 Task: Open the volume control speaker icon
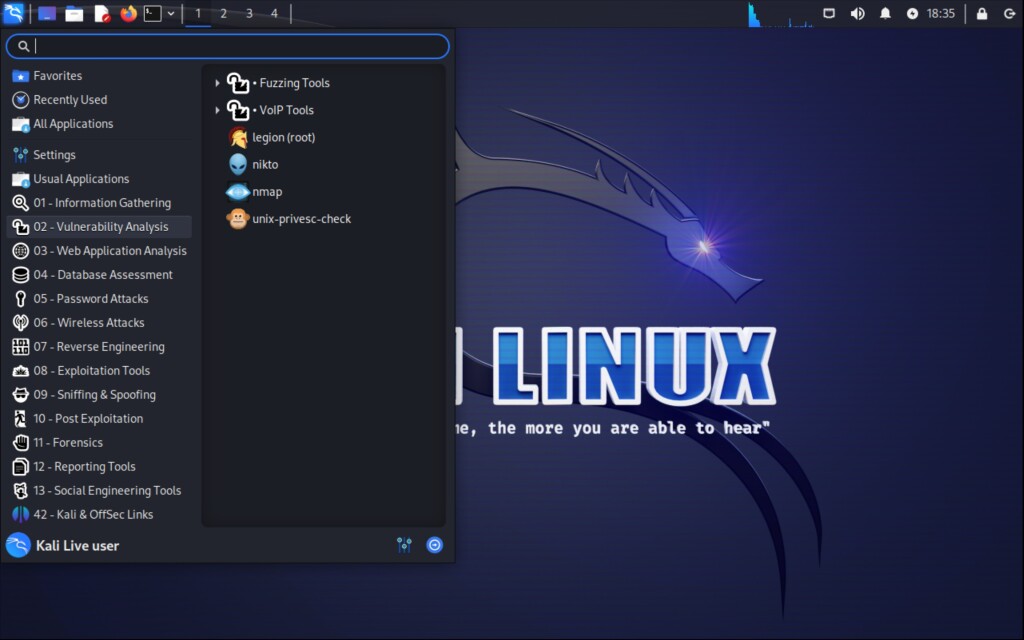(857, 13)
